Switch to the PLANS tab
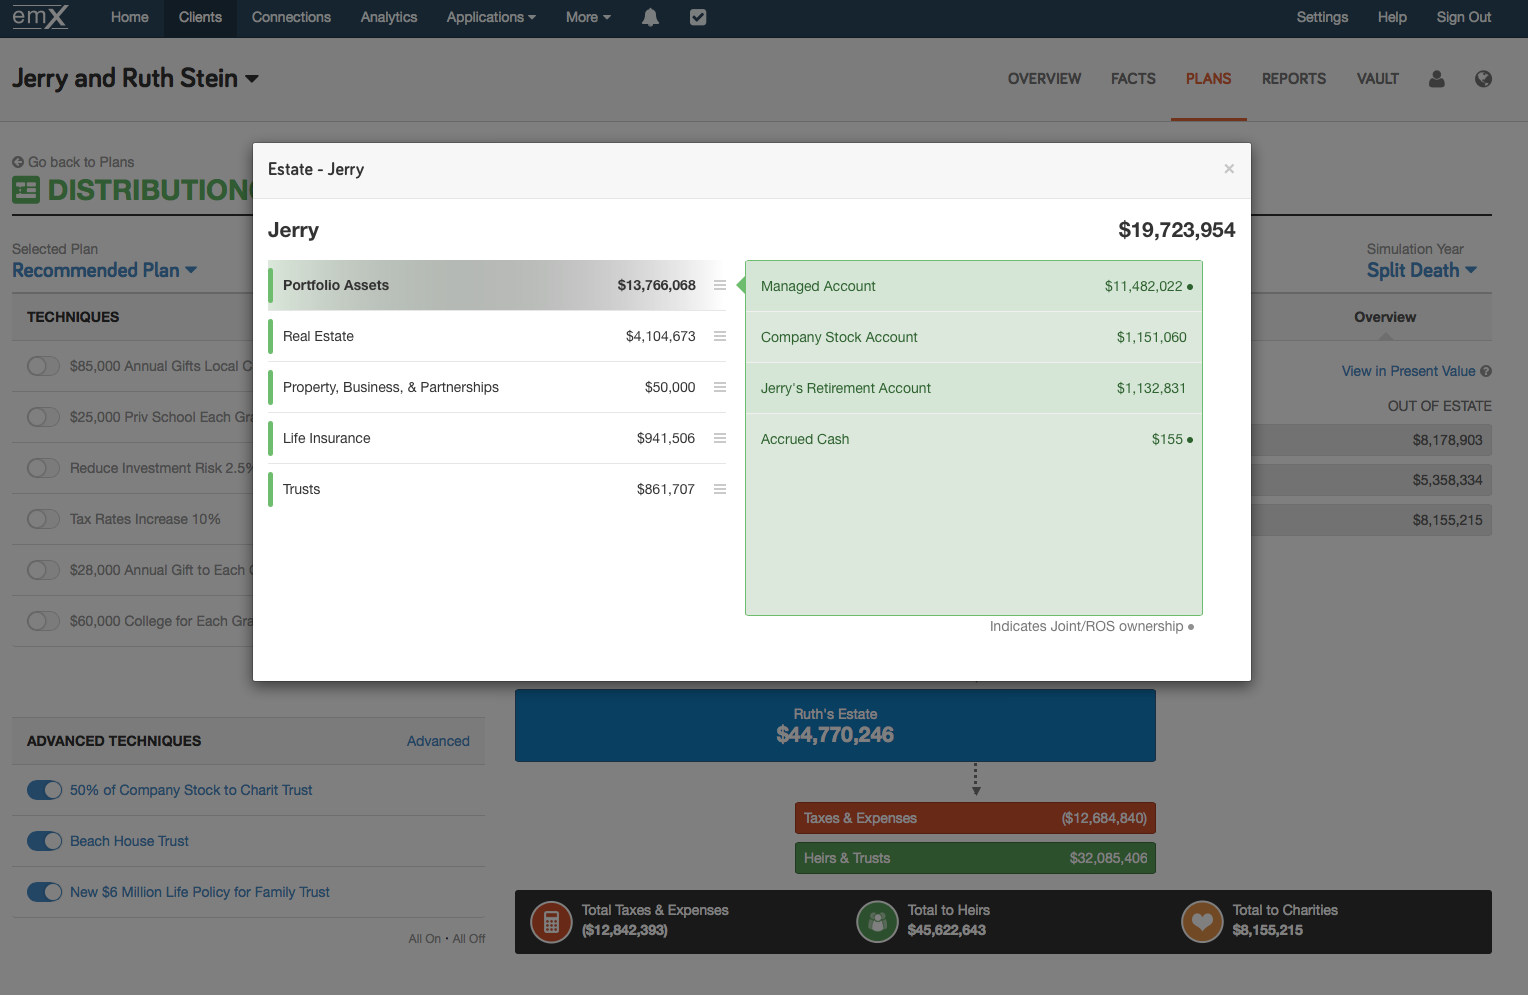This screenshot has height=995, width=1528. (x=1208, y=79)
